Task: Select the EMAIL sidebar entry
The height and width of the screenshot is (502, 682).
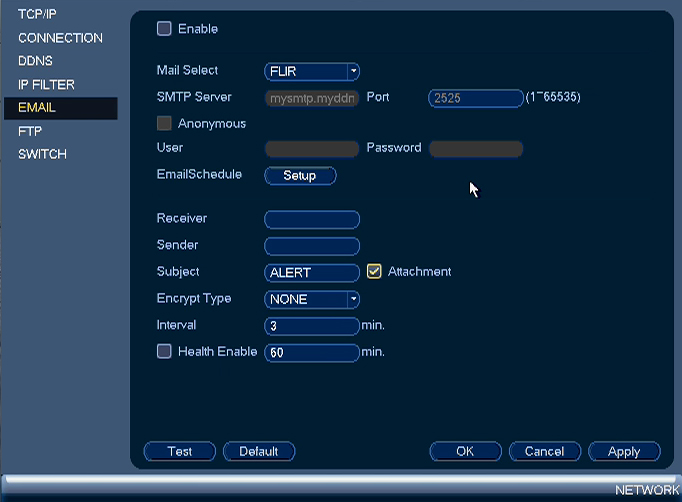Action: coord(60,108)
